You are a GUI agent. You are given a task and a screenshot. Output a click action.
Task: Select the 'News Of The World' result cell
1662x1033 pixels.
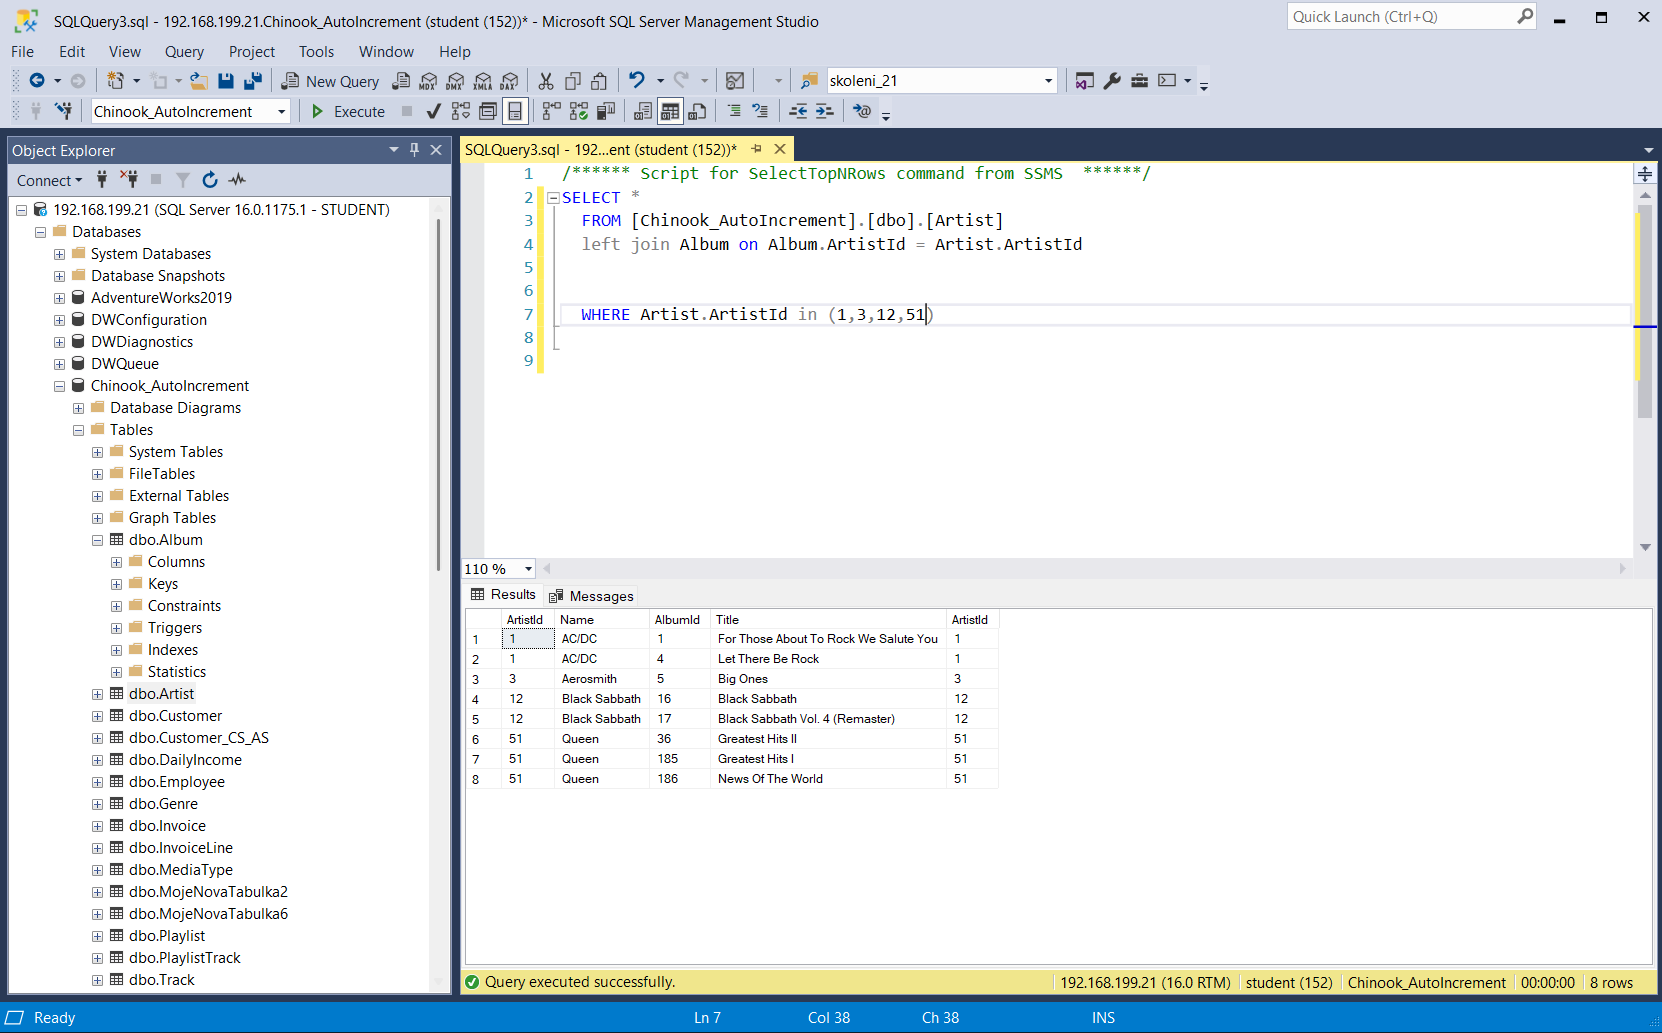[828, 779]
